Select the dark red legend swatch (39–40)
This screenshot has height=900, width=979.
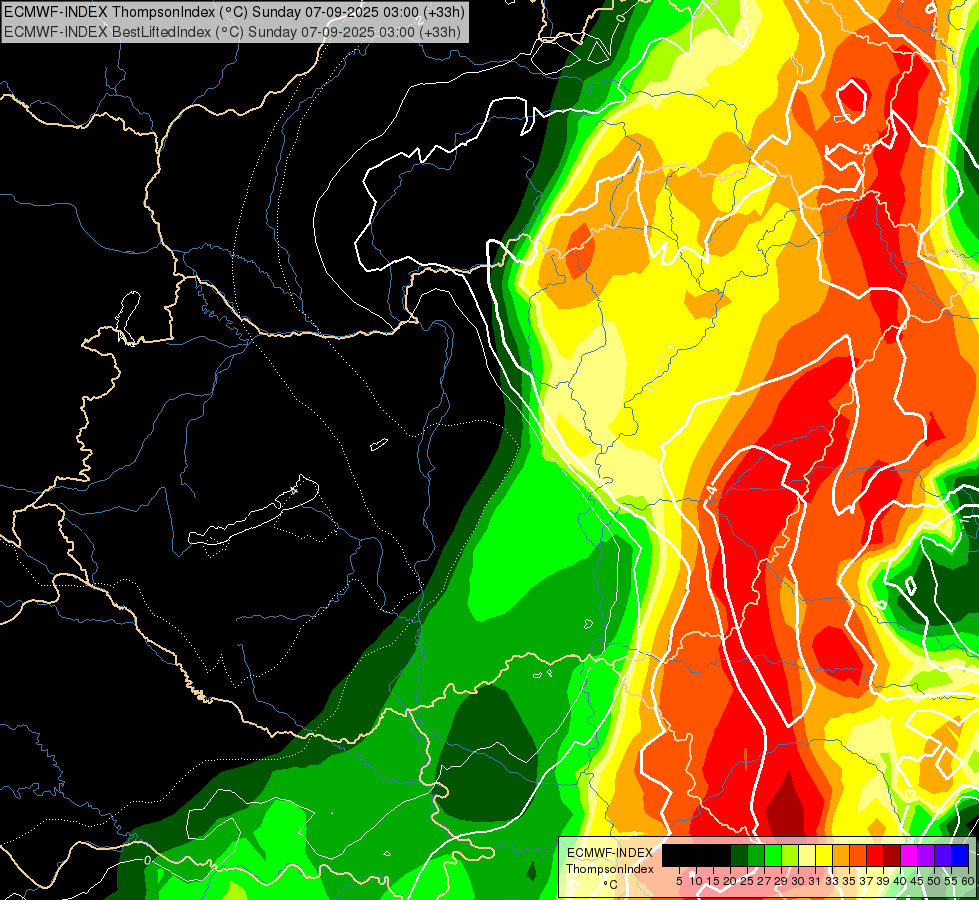(x=892, y=856)
